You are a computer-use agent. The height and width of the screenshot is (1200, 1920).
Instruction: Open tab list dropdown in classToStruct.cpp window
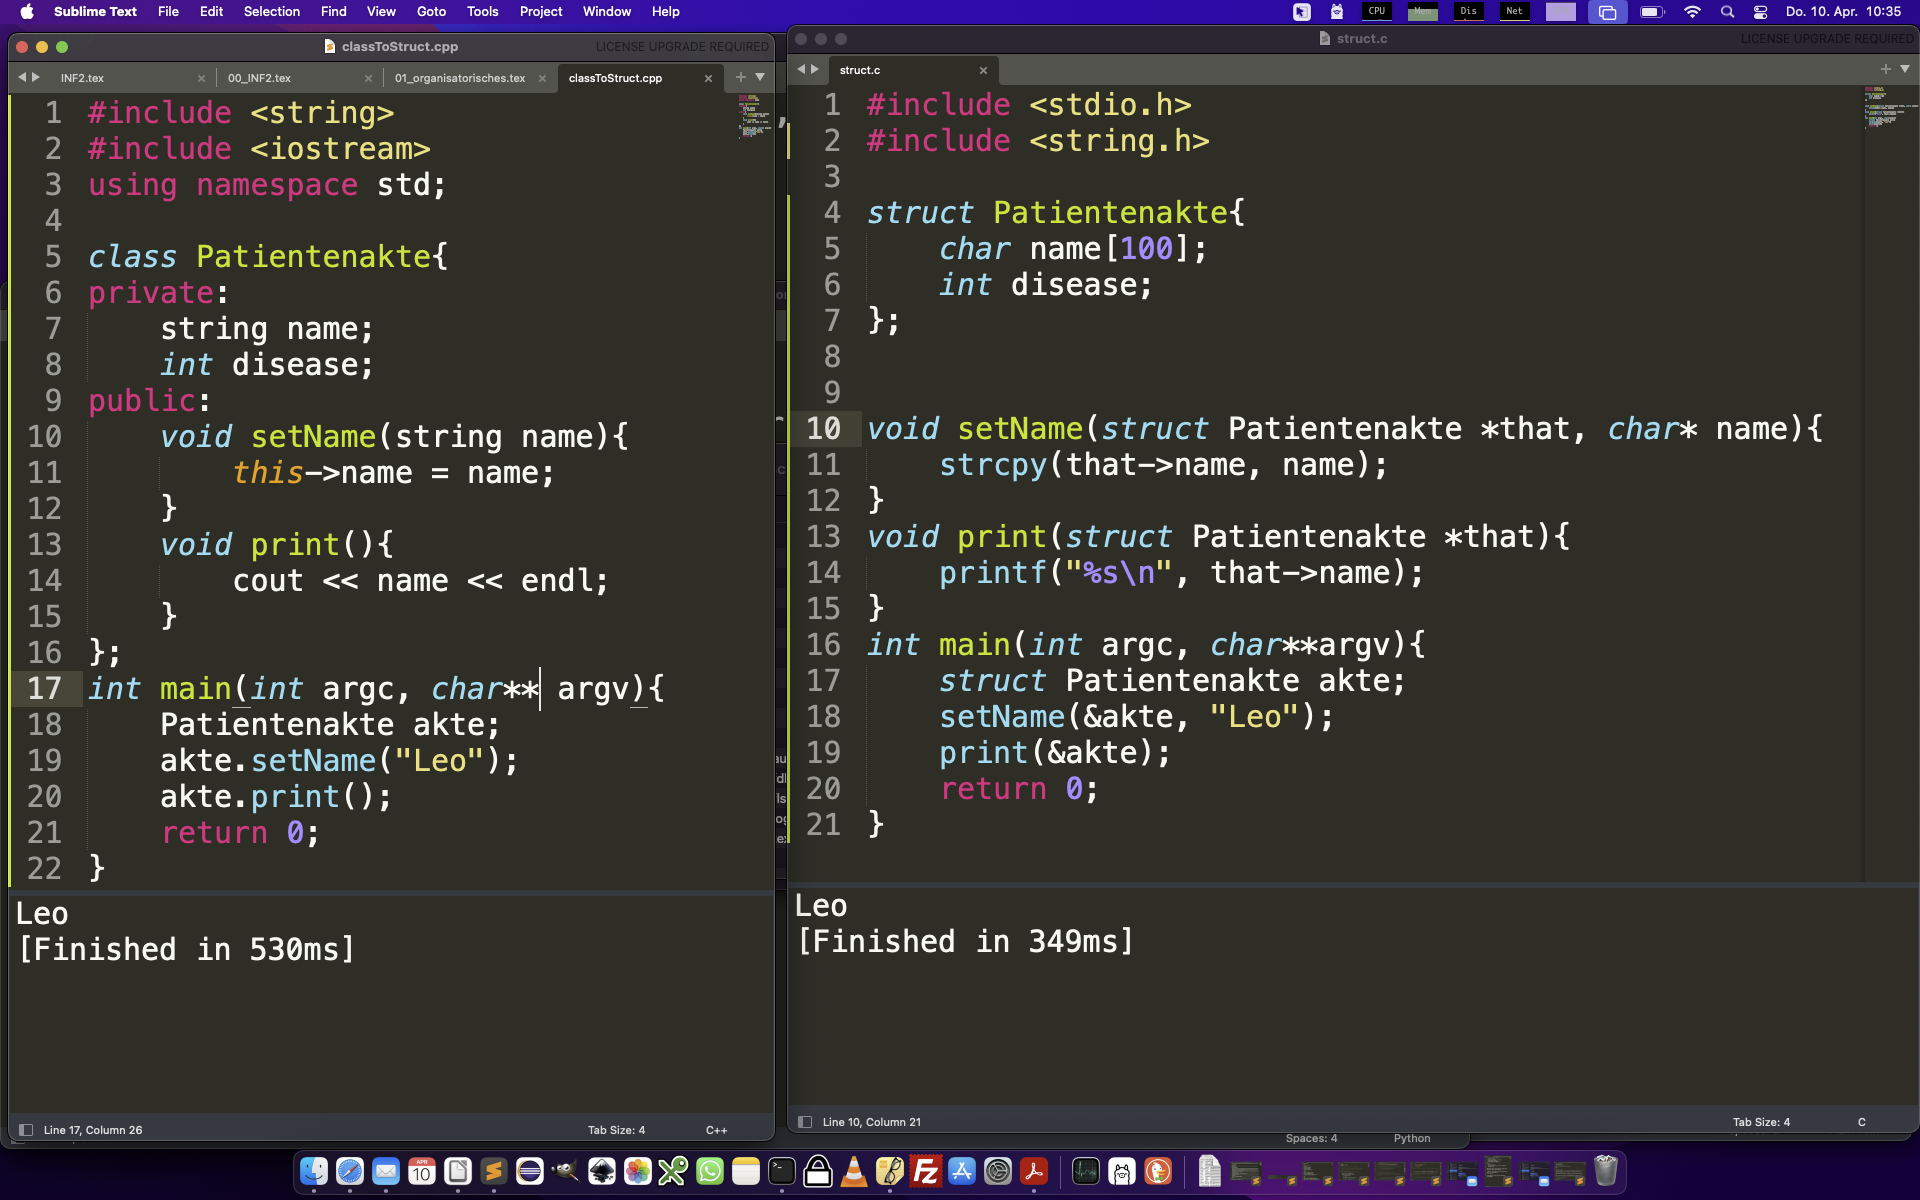tap(760, 77)
